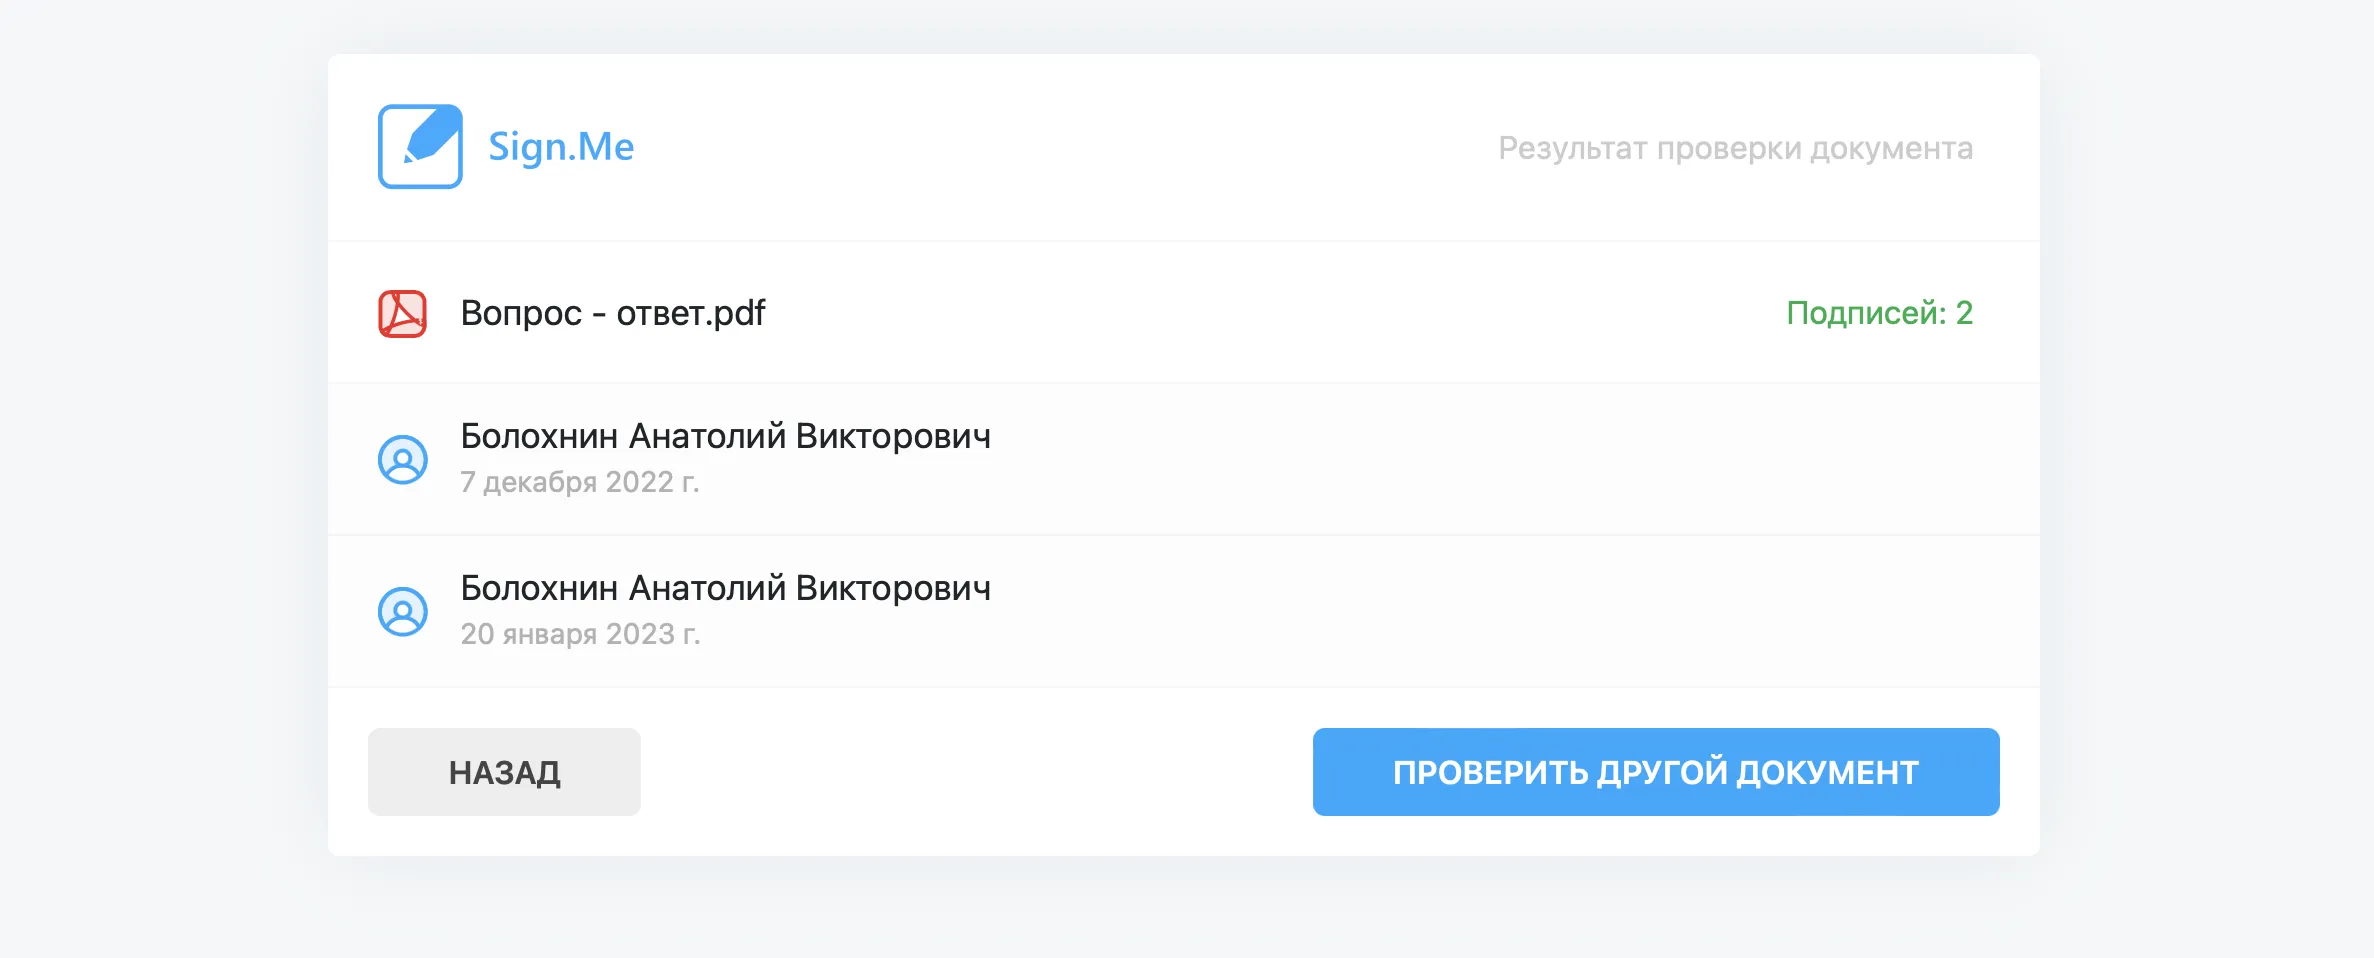Click the Sign.Me pen logo icon
The width and height of the screenshot is (2374, 958).
click(420, 146)
